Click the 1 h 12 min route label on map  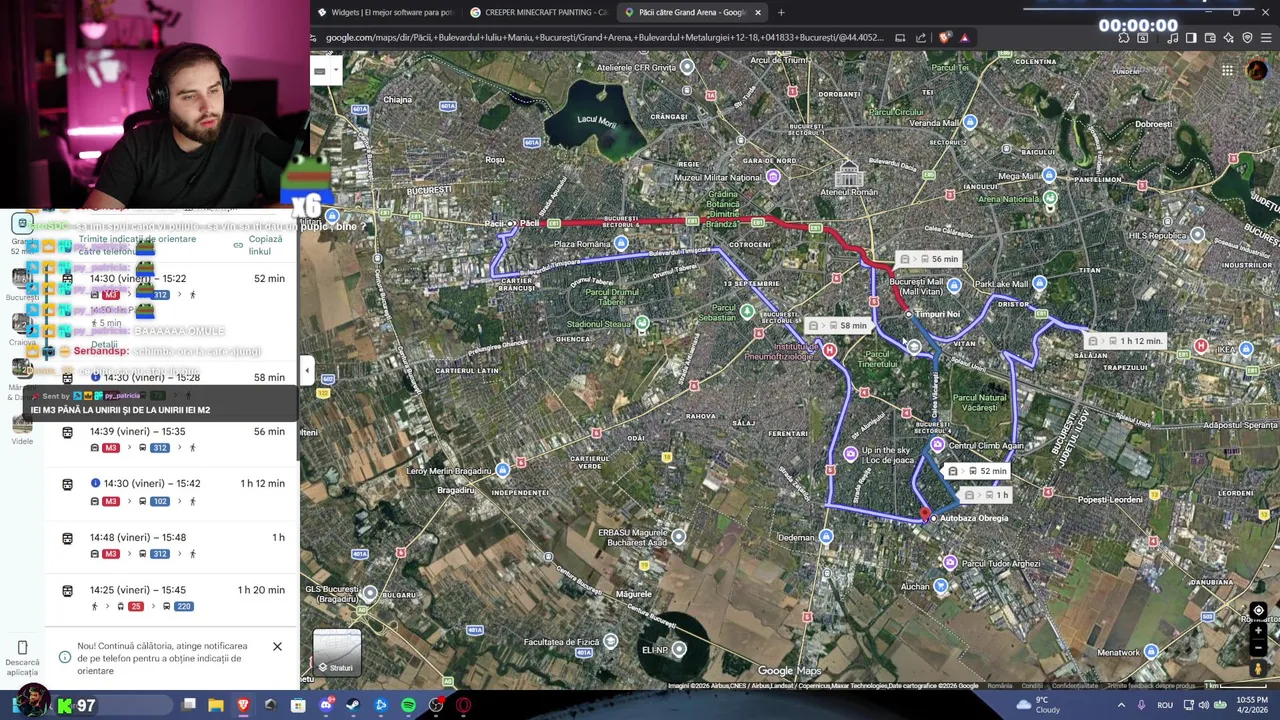(x=1128, y=341)
